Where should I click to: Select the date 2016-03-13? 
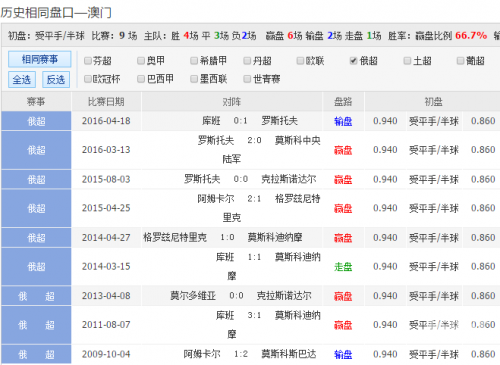106,150
